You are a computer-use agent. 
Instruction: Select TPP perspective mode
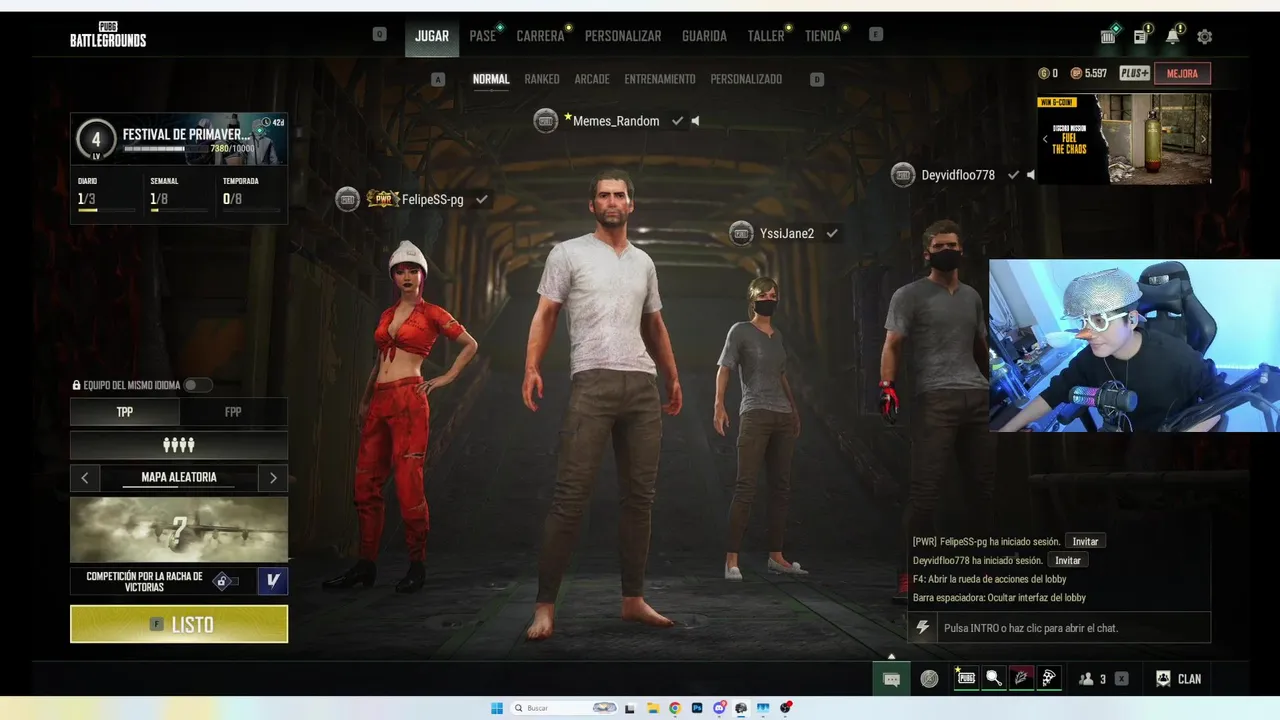tap(125, 412)
